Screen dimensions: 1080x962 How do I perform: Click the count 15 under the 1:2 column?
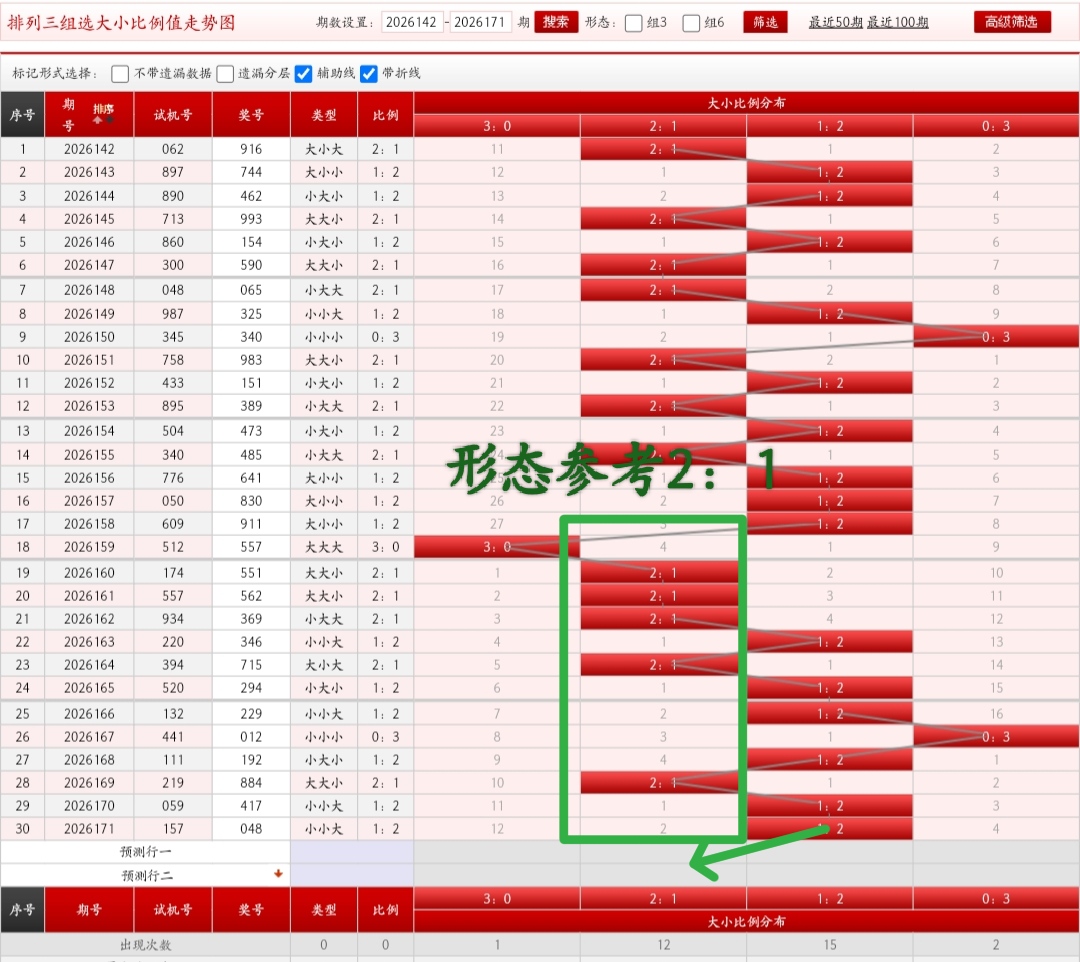coord(830,945)
